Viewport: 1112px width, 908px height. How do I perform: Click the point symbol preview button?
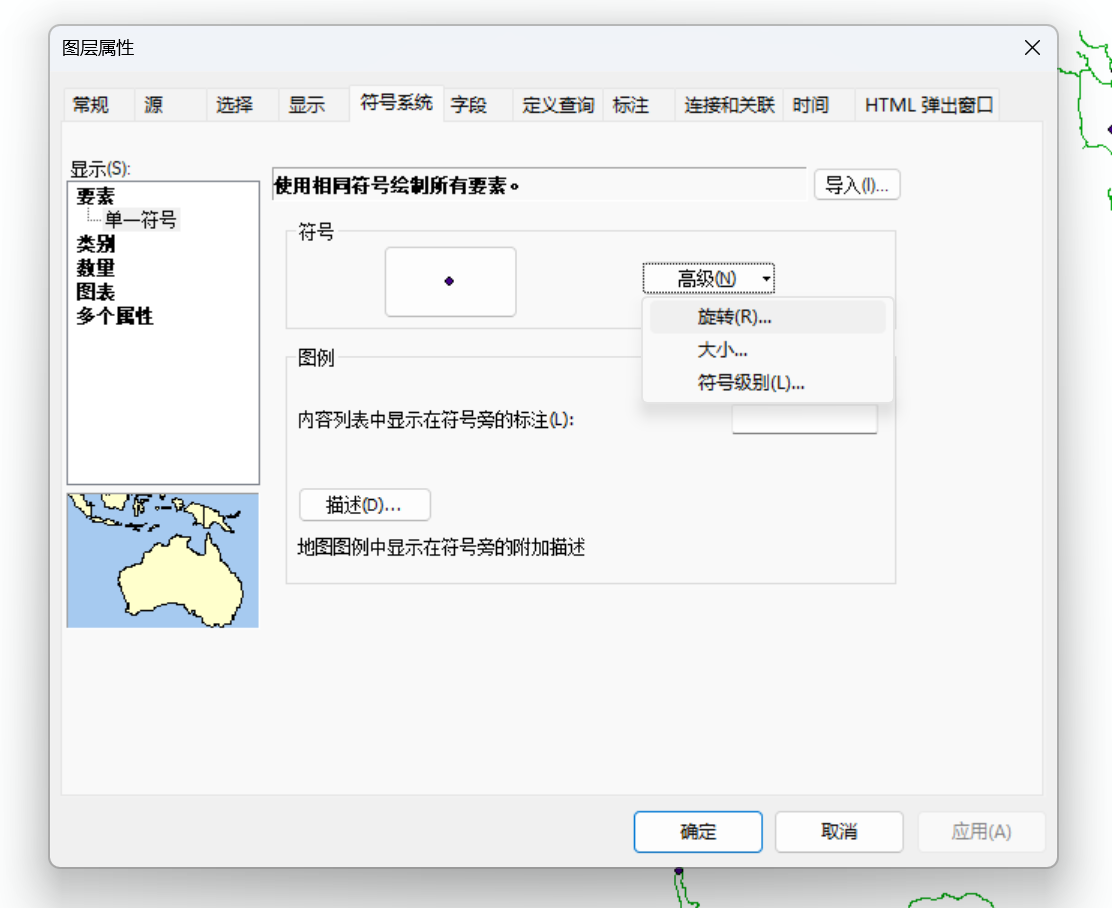coord(450,282)
